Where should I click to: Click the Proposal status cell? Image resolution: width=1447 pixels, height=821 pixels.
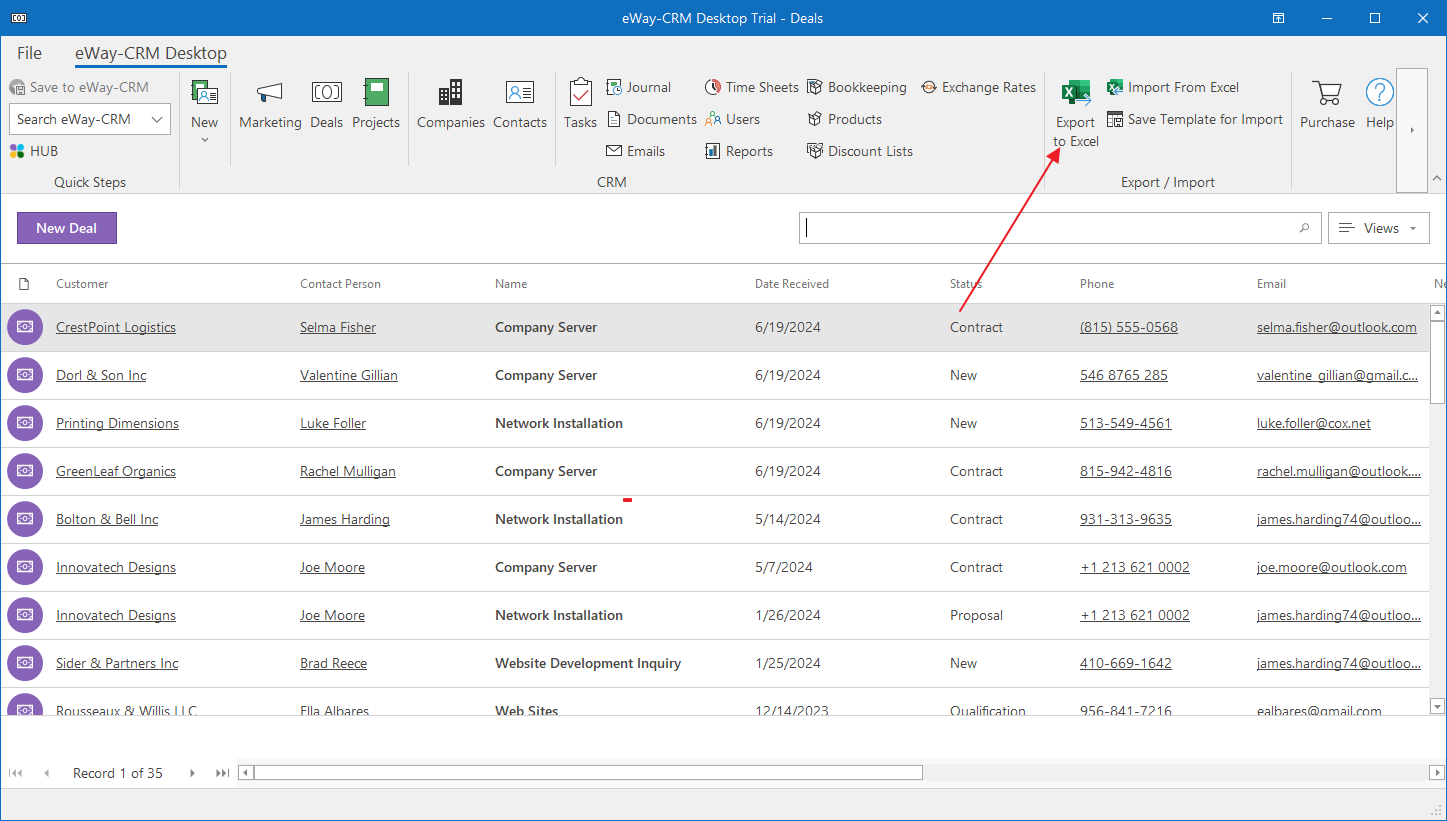pyautogui.click(x=976, y=615)
